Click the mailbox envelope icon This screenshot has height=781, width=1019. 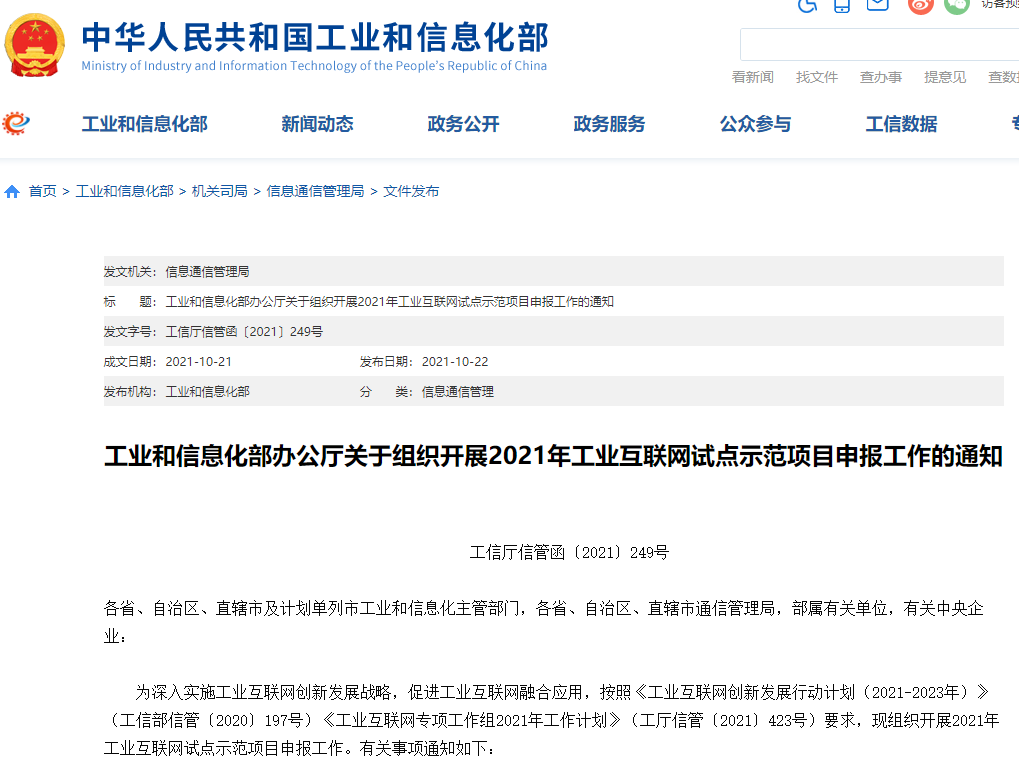(877, 5)
